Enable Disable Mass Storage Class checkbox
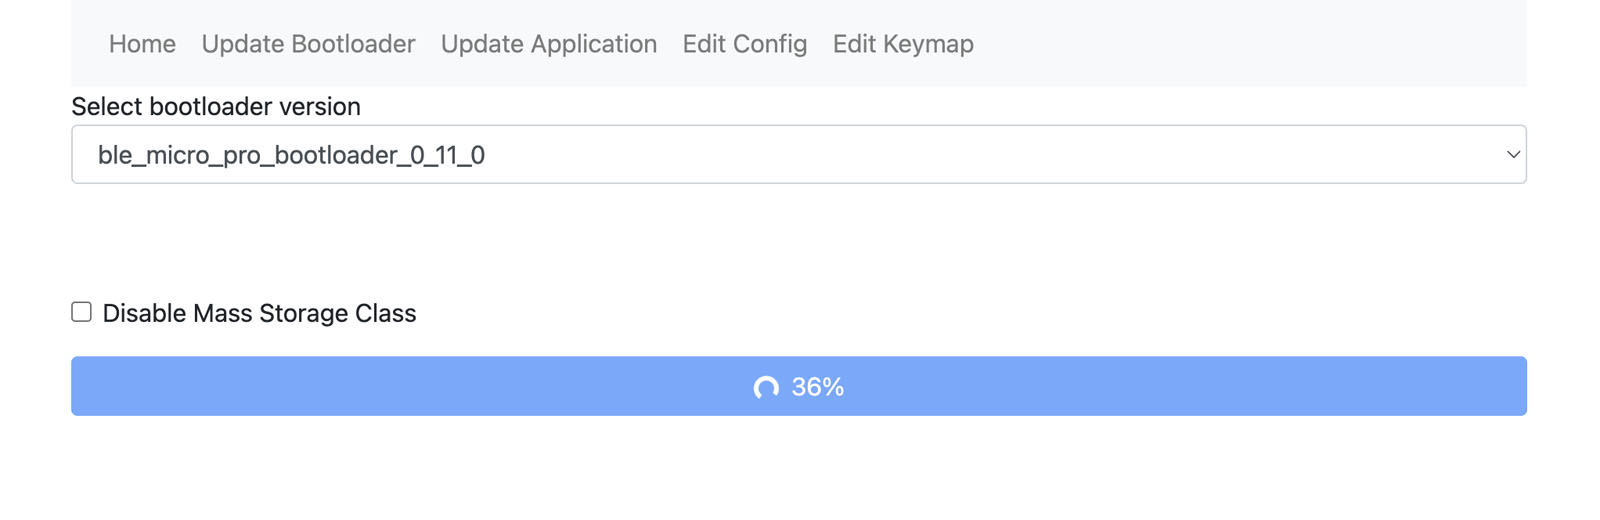This screenshot has width=1600, height=520. click(82, 312)
